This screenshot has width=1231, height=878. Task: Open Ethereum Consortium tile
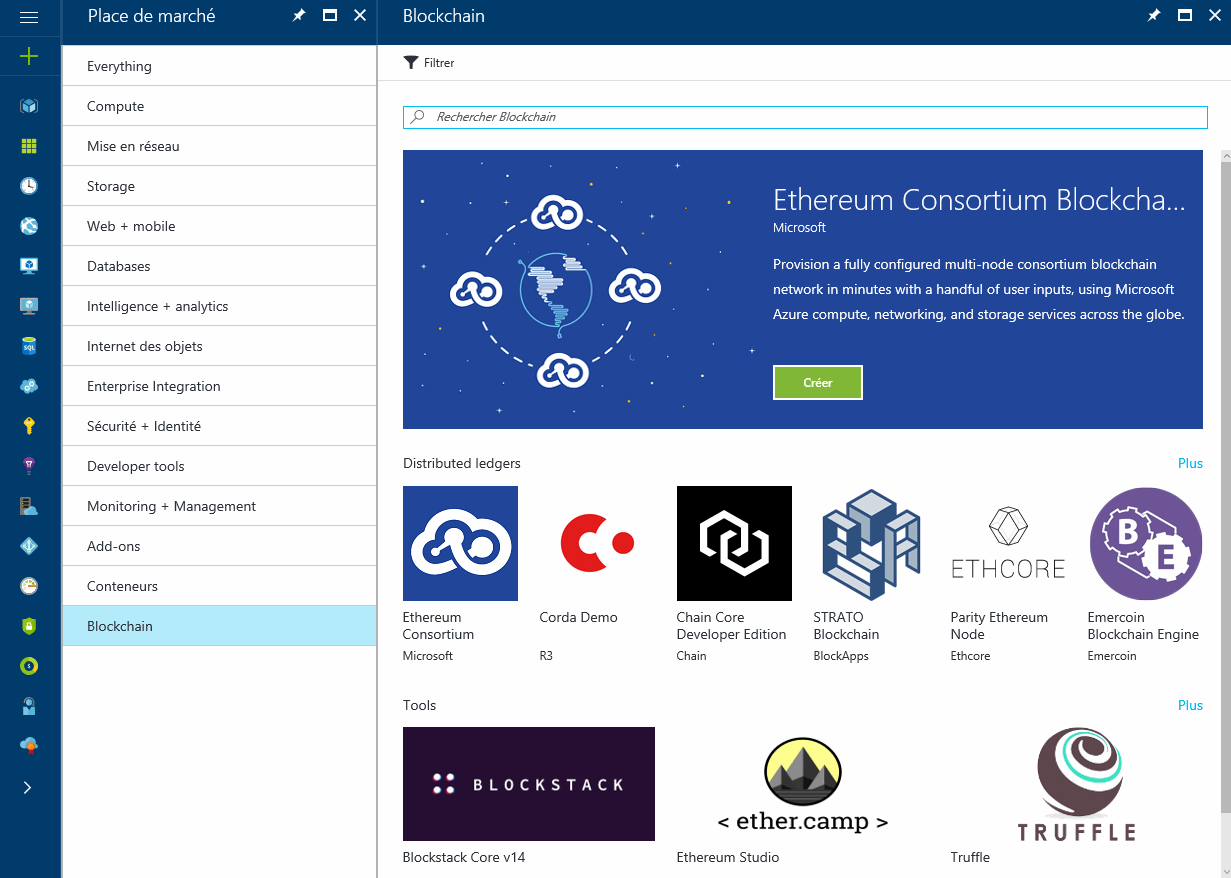click(x=460, y=574)
